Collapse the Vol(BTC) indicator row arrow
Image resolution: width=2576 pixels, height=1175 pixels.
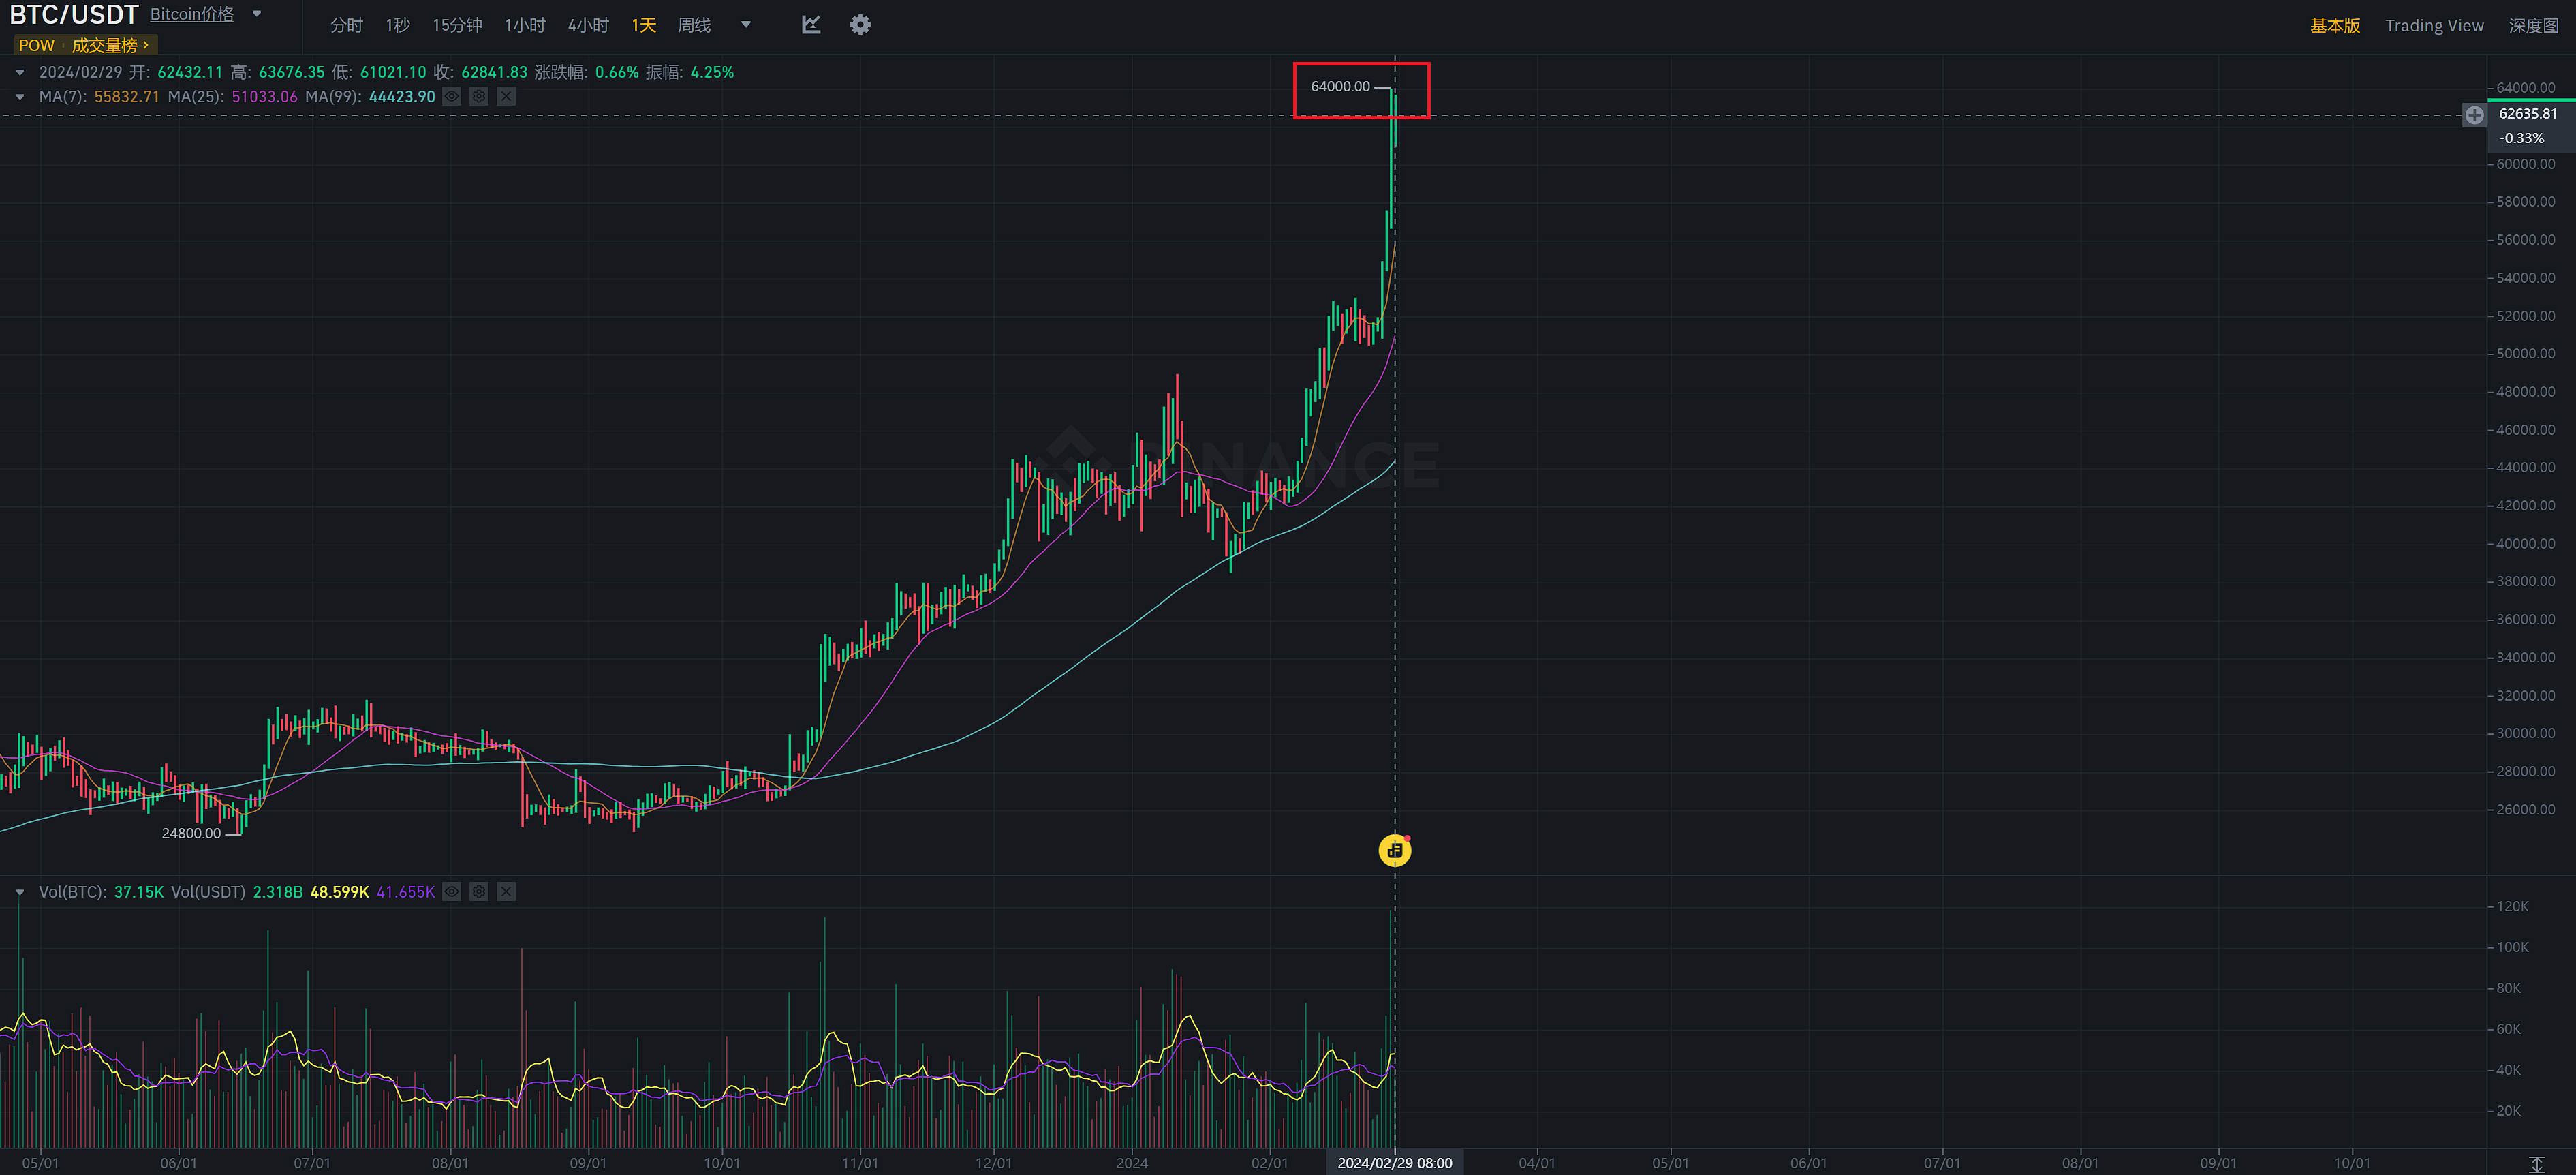point(20,891)
